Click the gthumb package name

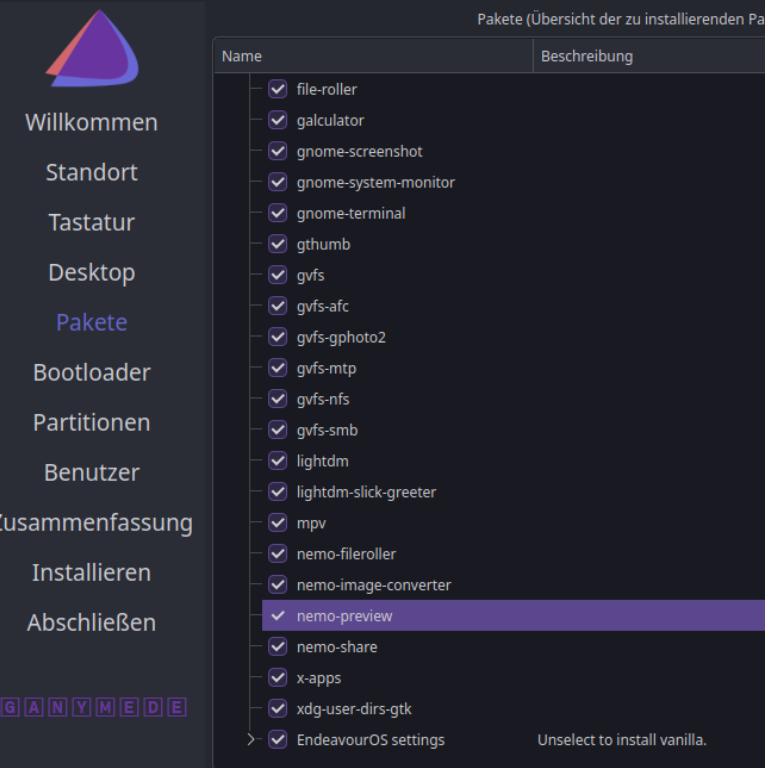tap(323, 244)
